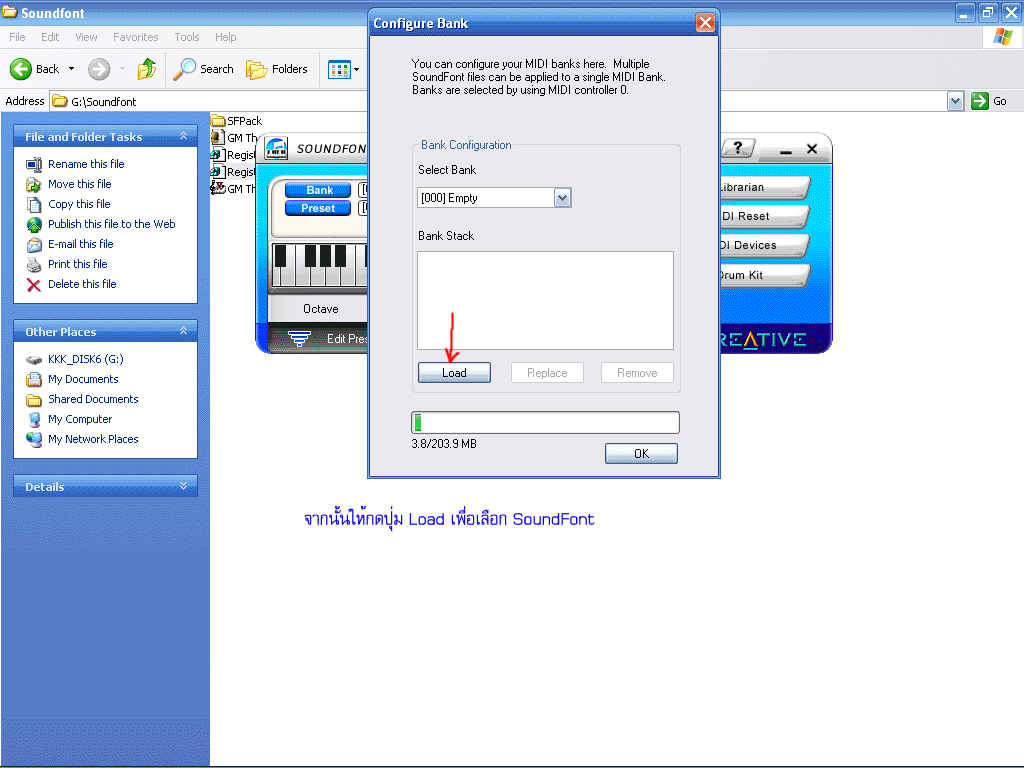Viewport: 1024px width, 768px height.
Task: Click the Shared Documents link
Action: pos(93,399)
